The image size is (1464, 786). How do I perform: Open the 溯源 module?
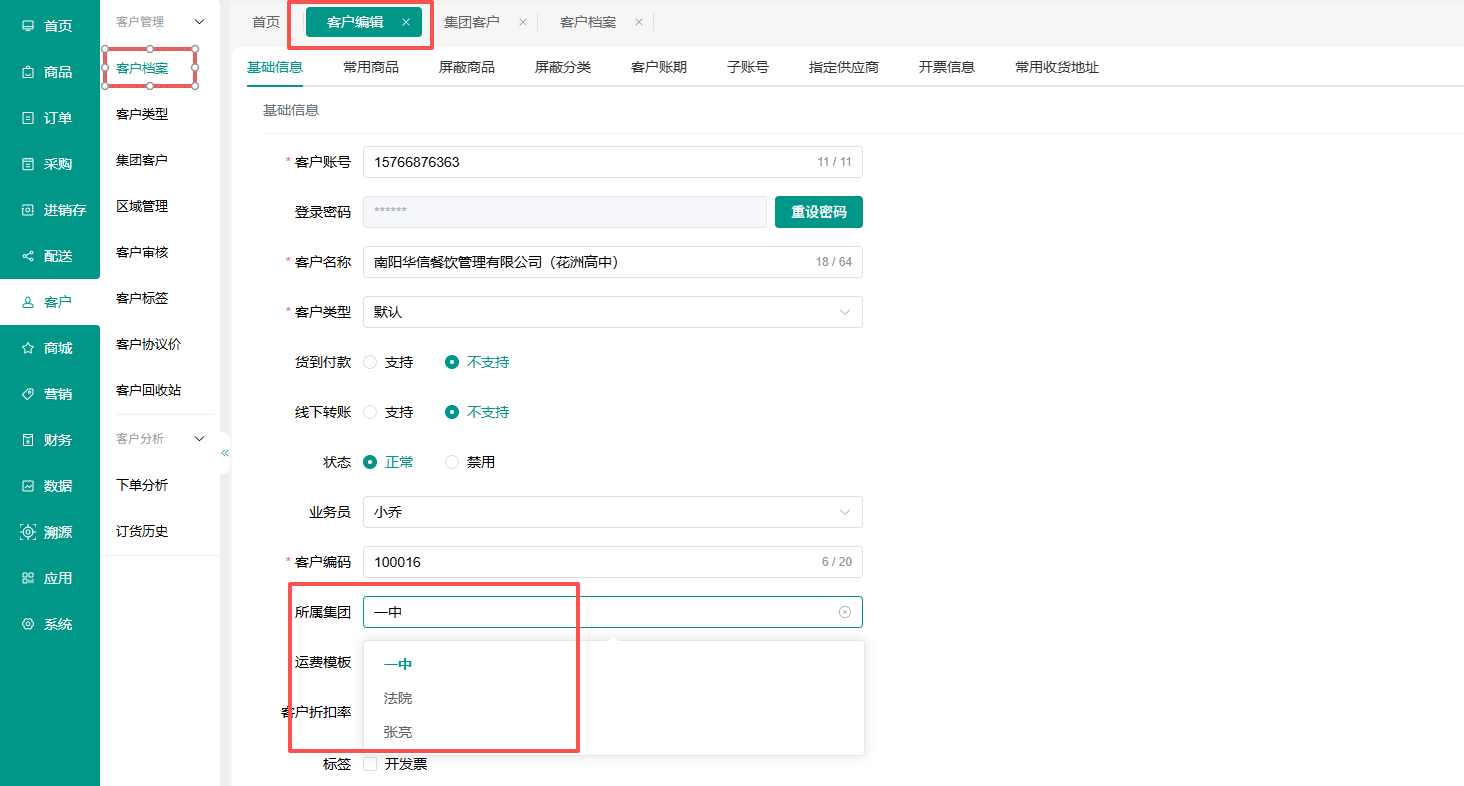click(x=50, y=532)
